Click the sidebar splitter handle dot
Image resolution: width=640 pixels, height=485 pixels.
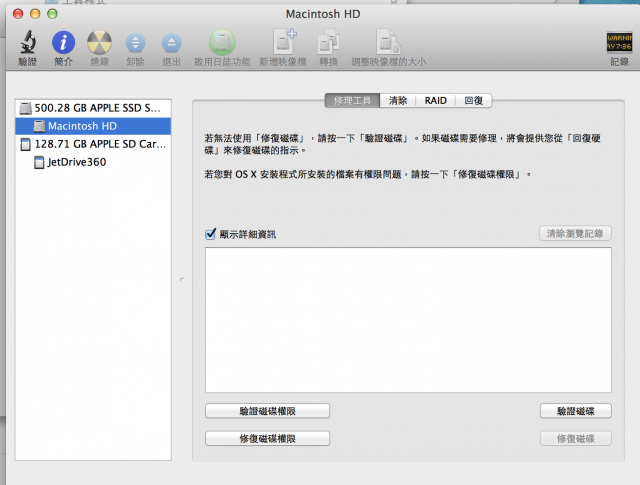pos(182,280)
